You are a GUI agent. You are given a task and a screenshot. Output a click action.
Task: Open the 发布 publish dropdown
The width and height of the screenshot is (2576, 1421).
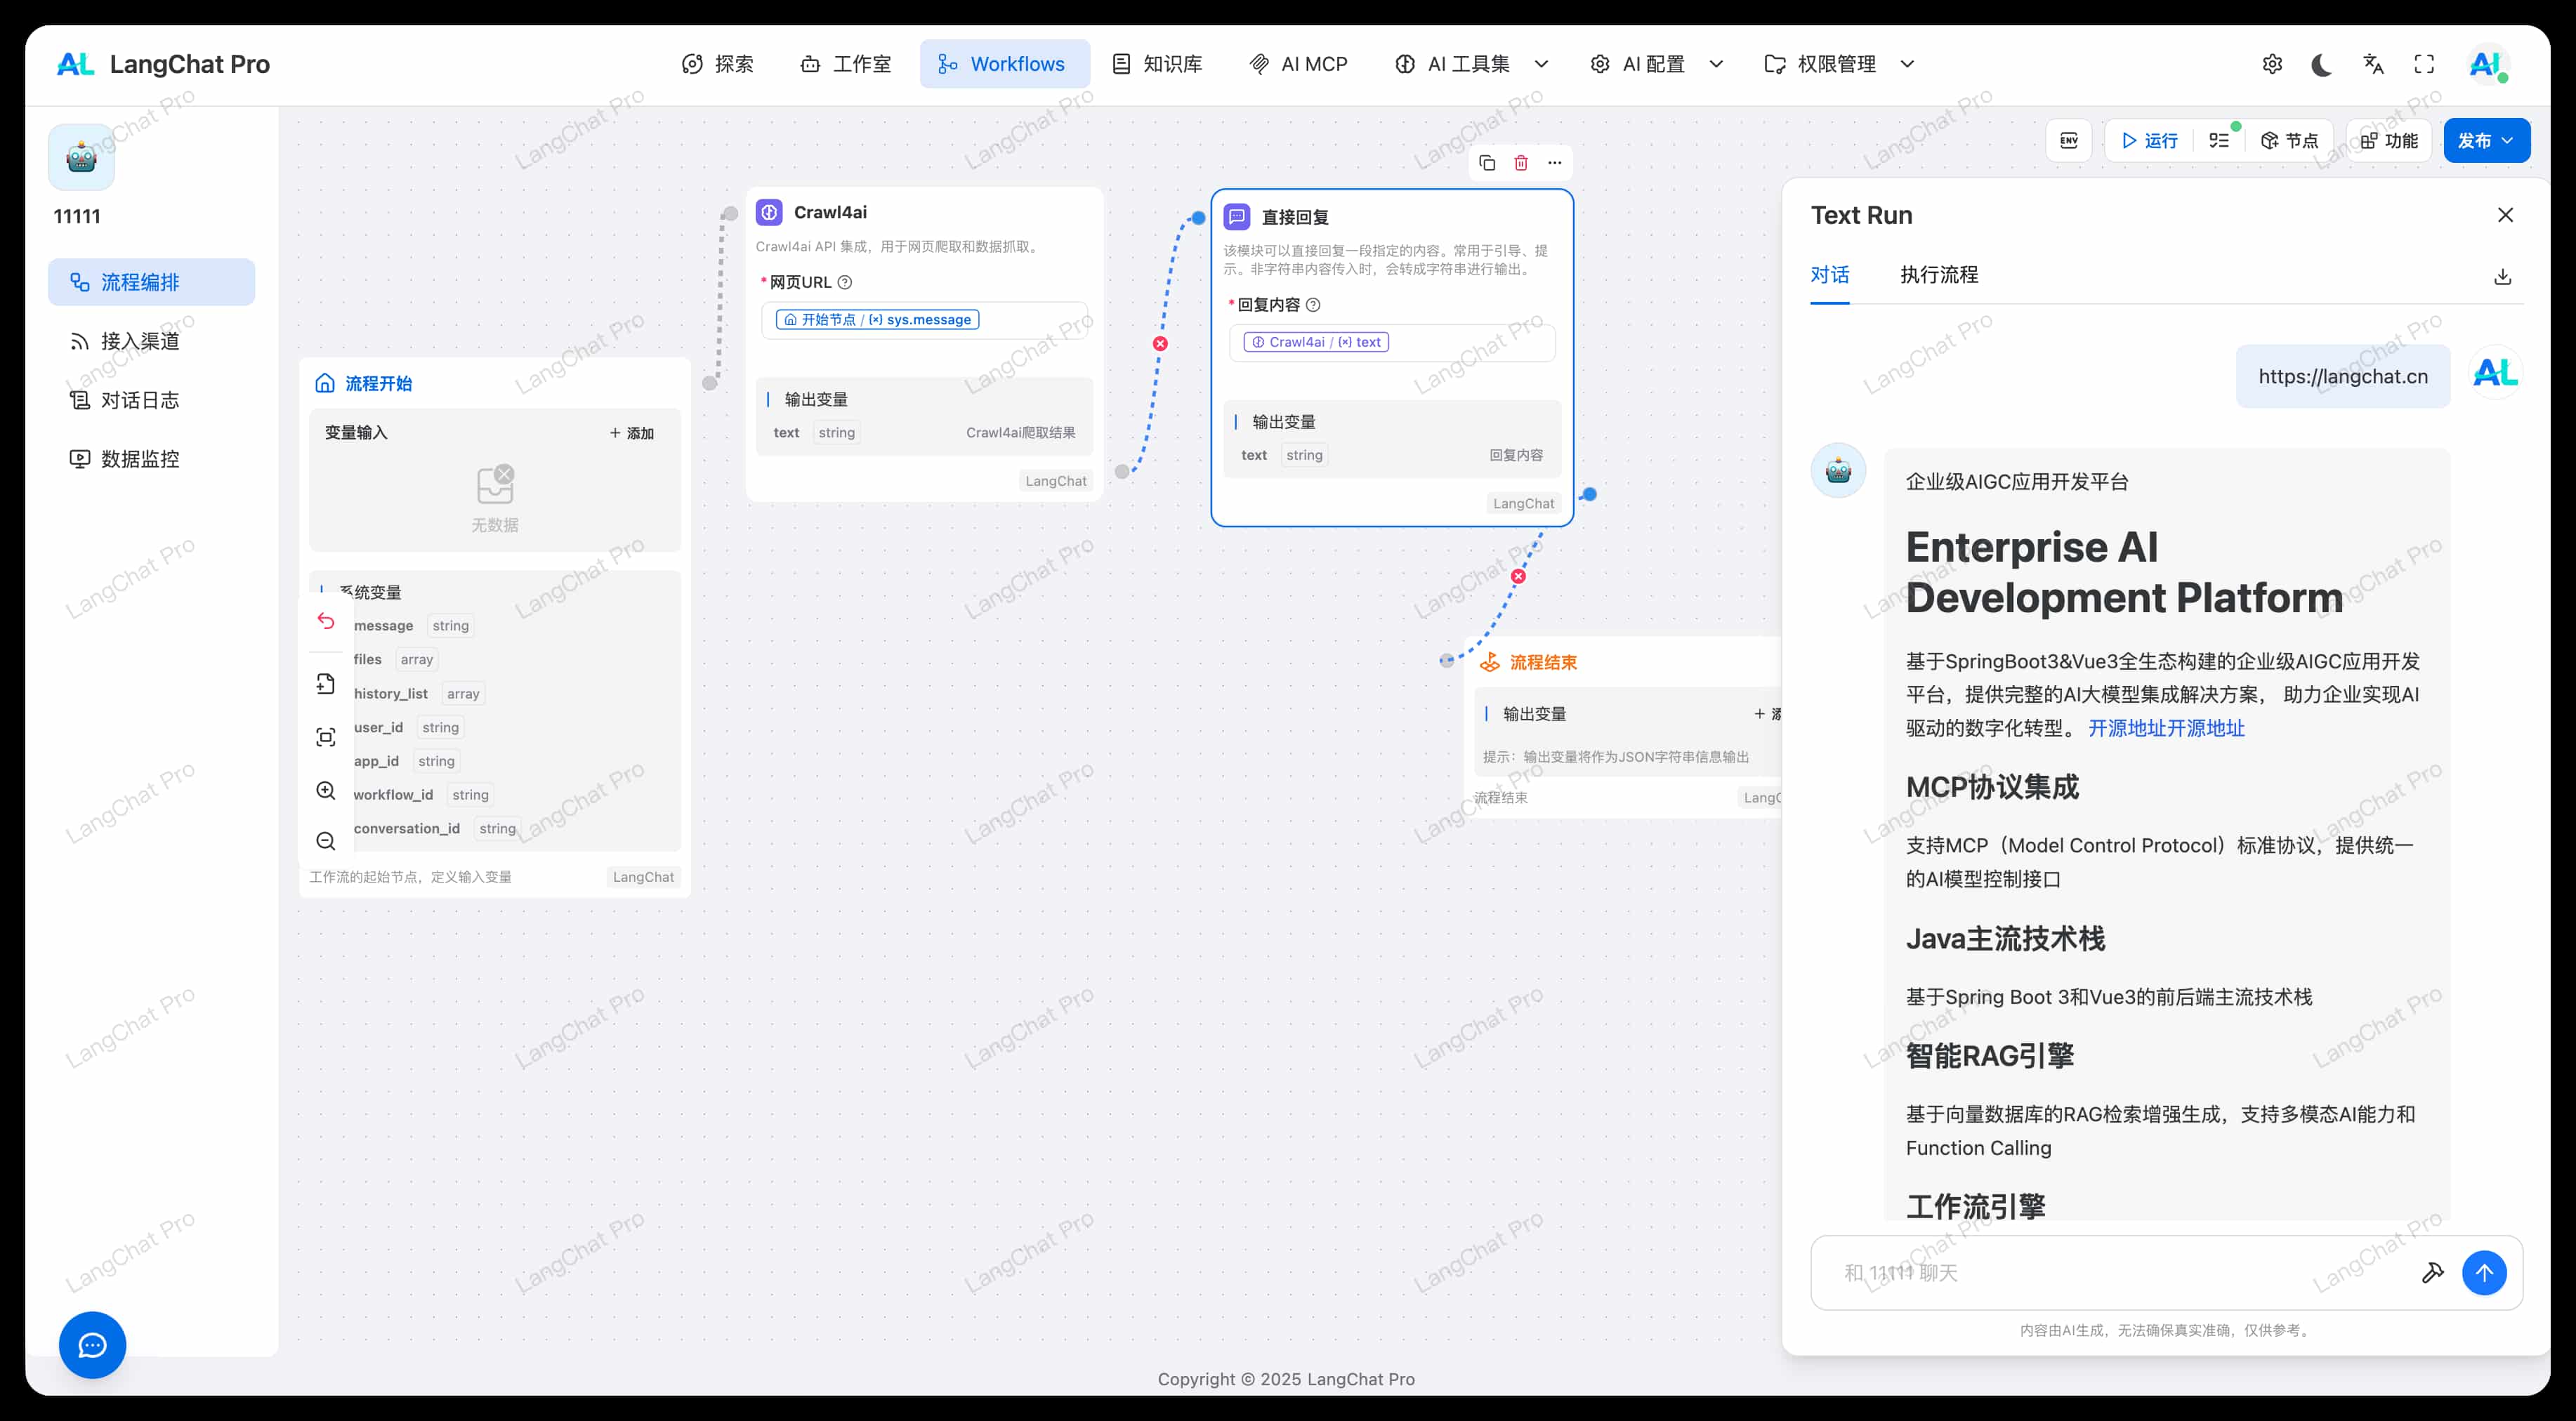click(x=2486, y=141)
